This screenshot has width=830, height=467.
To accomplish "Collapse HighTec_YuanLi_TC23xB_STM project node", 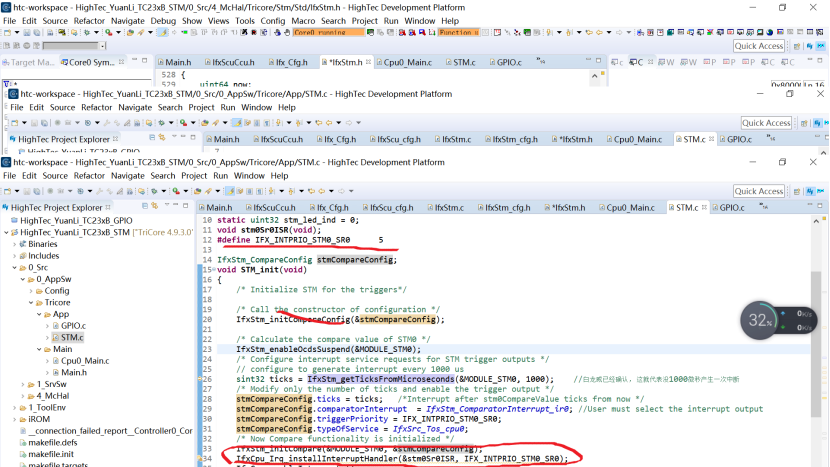I will click(x=6, y=232).
